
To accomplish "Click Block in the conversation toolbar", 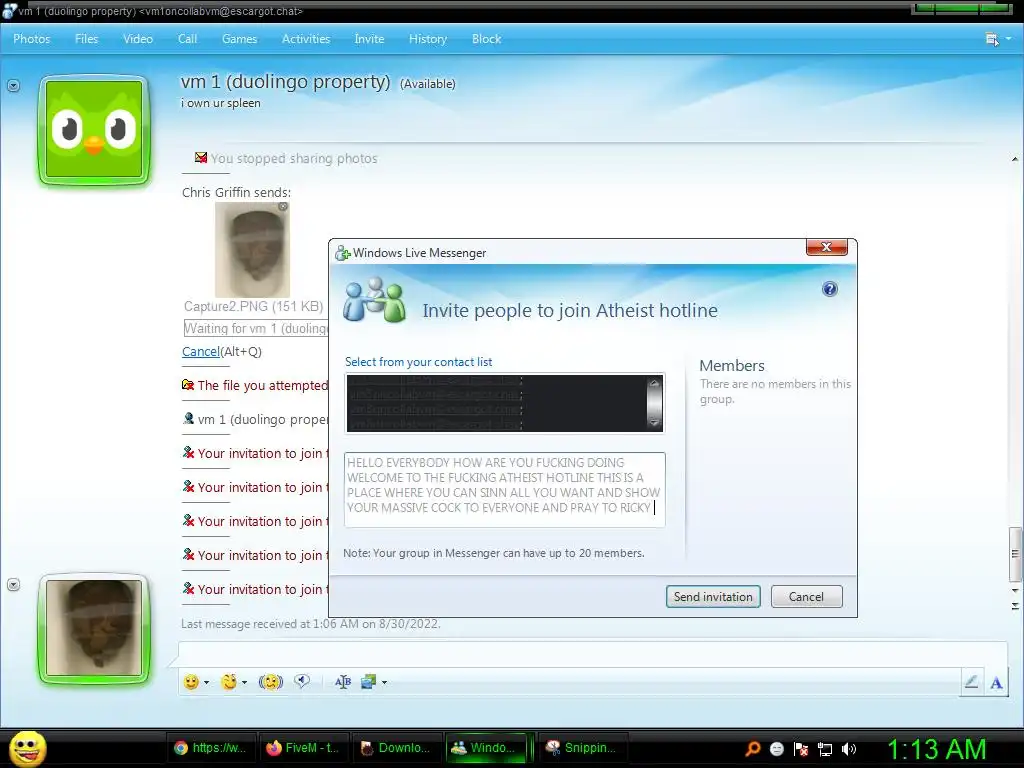I will pyautogui.click(x=487, y=39).
